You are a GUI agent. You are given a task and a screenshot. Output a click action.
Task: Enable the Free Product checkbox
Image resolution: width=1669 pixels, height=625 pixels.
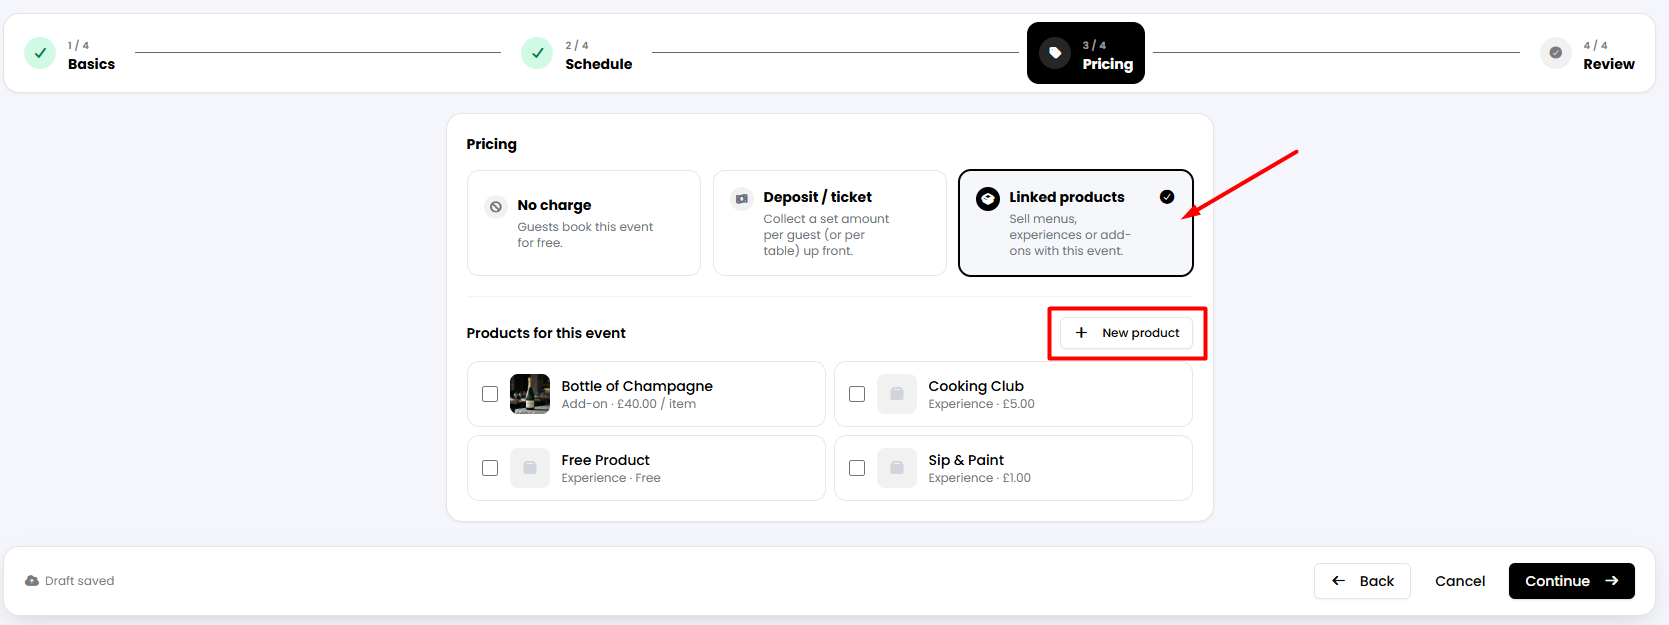[490, 468]
